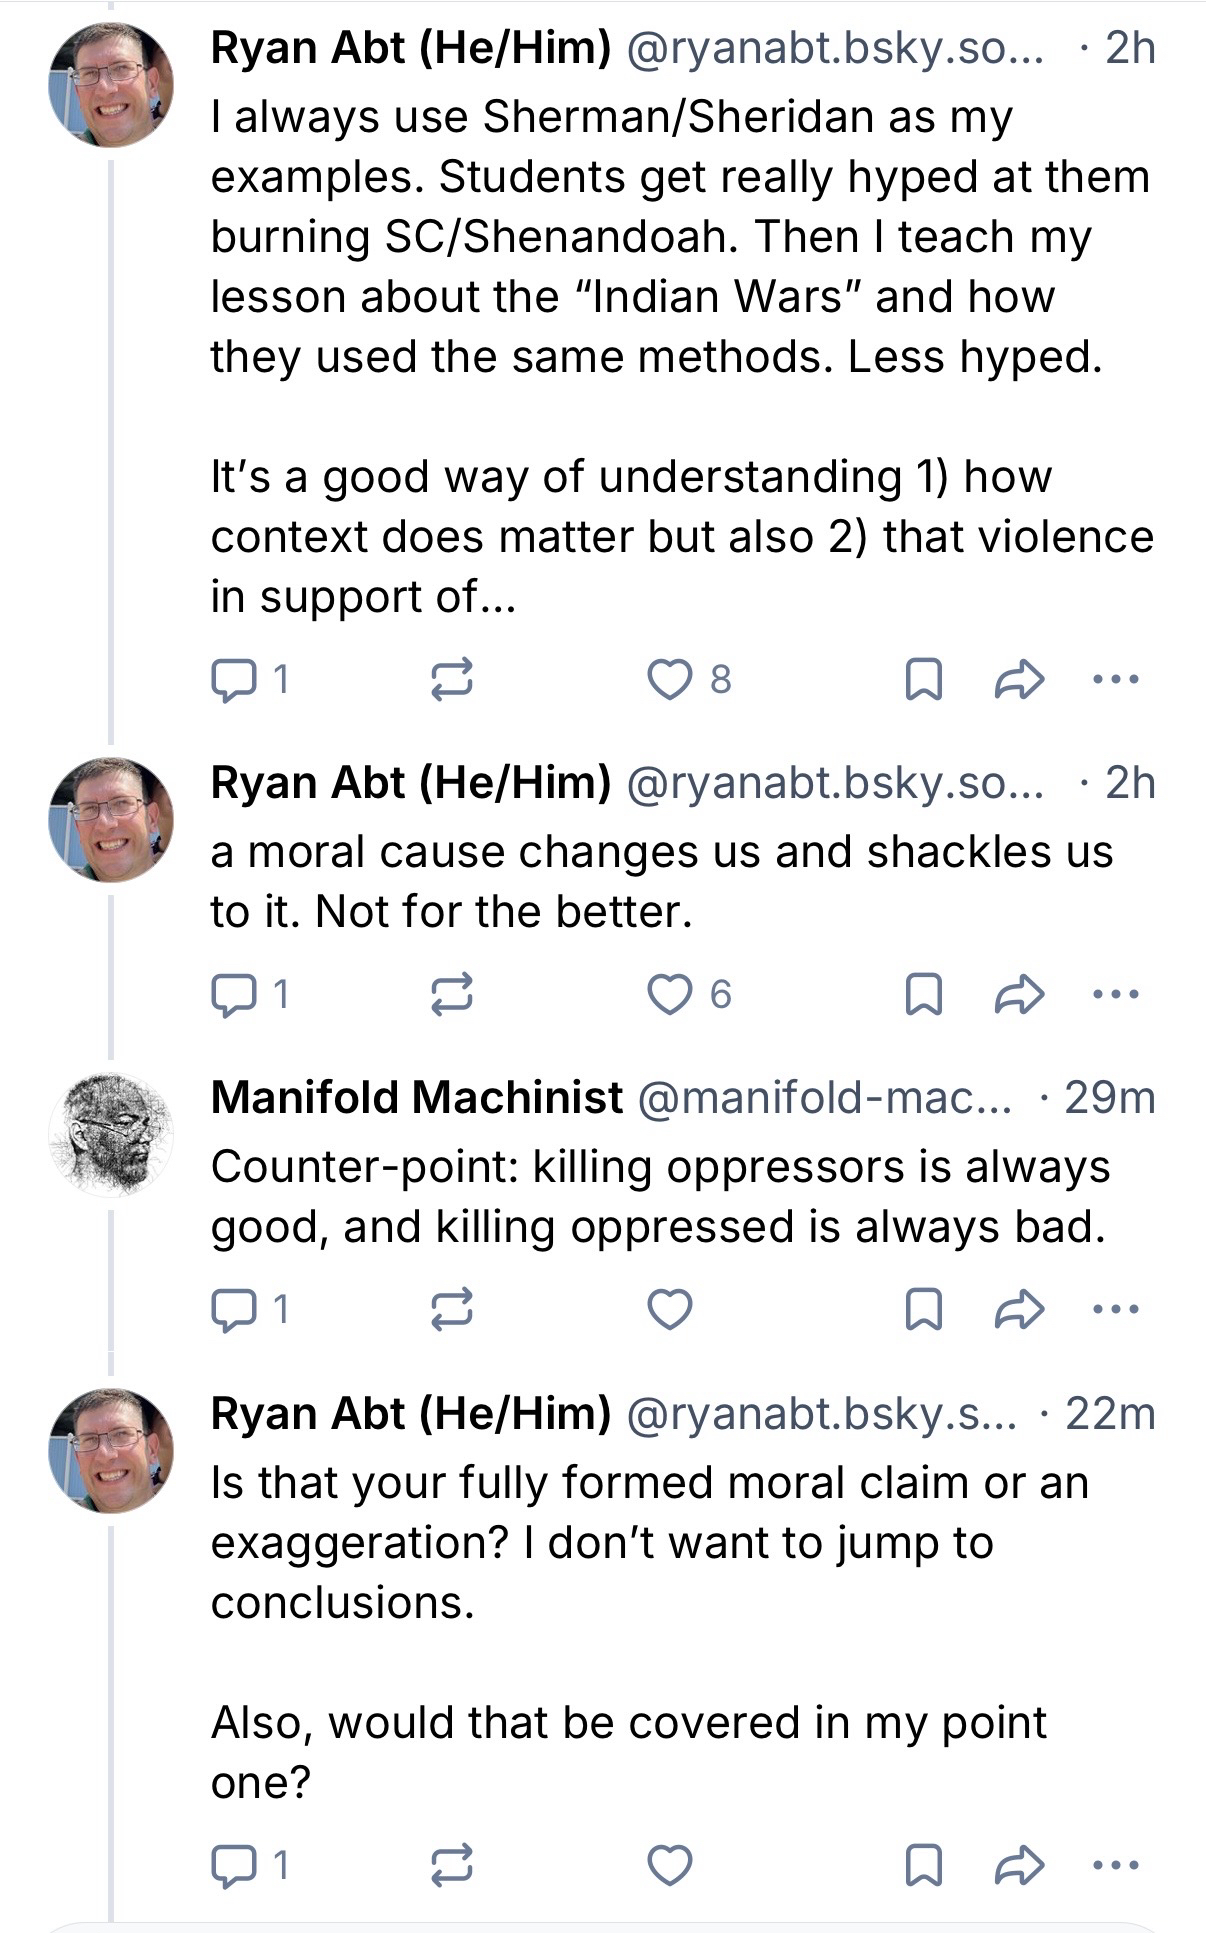Repost the "moral cause changes us" post
Screen dimensions: 1206x1933
pyautogui.click(x=451, y=994)
